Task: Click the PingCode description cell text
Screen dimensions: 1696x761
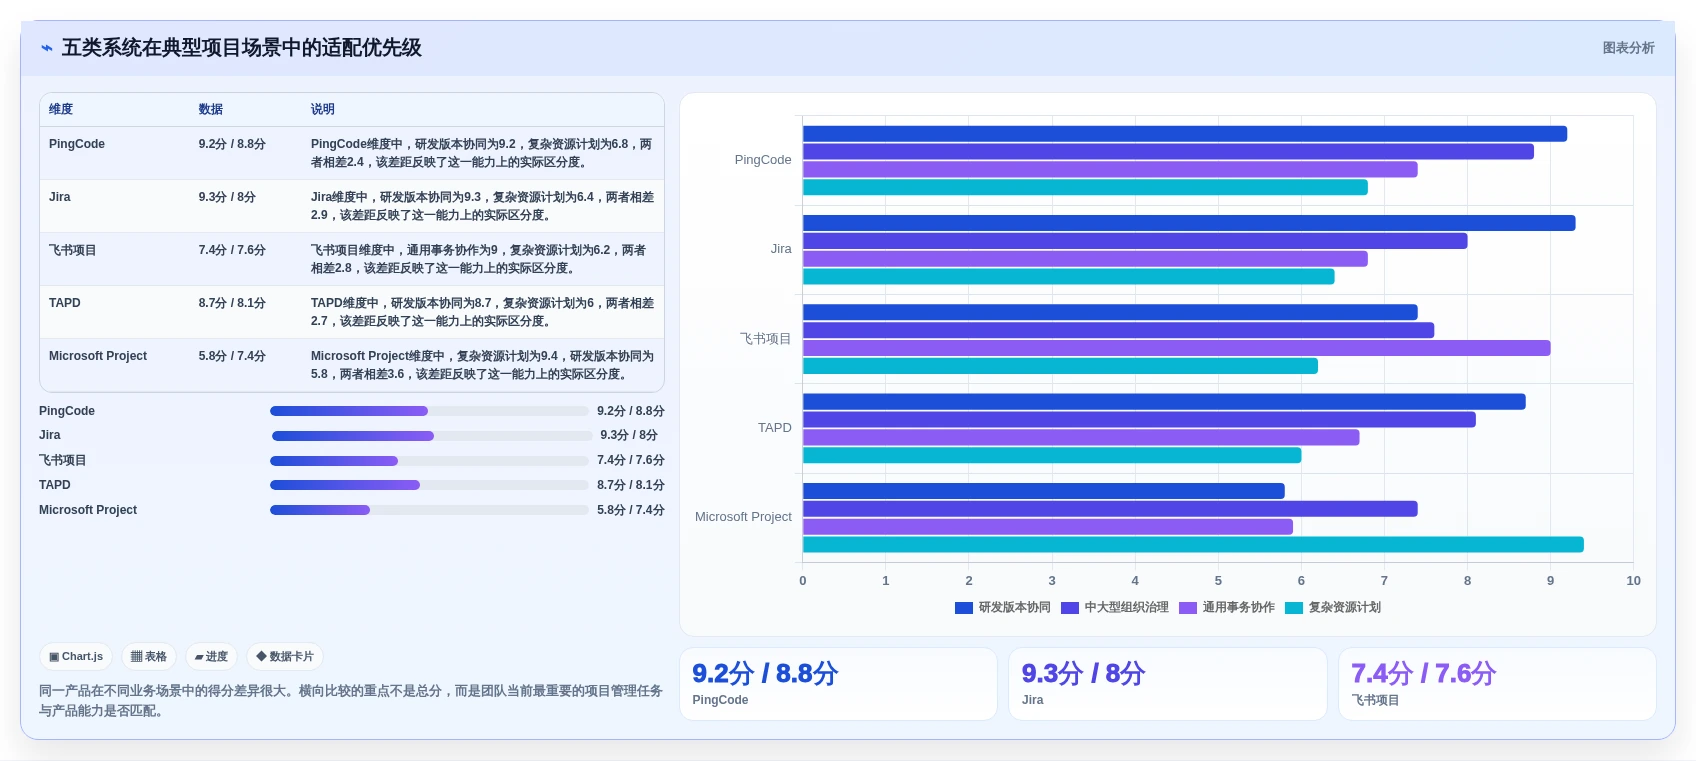Action: pyautogui.click(x=482, y=153)
